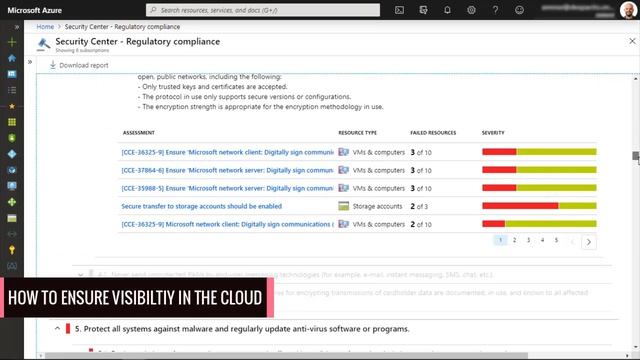Open the green shield icon in sidebar
The image size is (640, 360).
point(12,138)
